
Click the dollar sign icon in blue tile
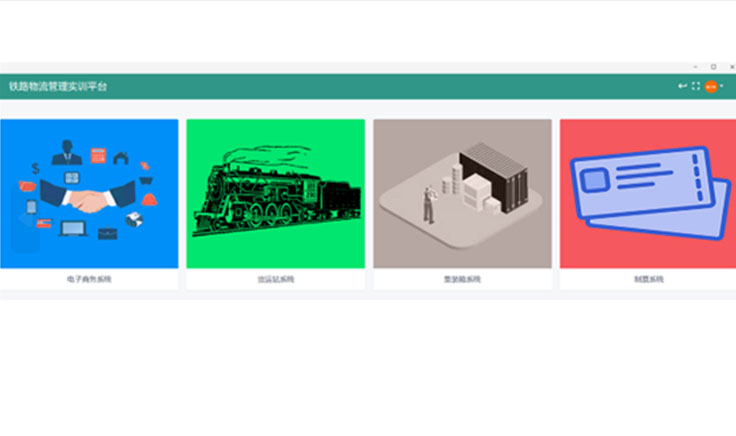pos(35,168)
